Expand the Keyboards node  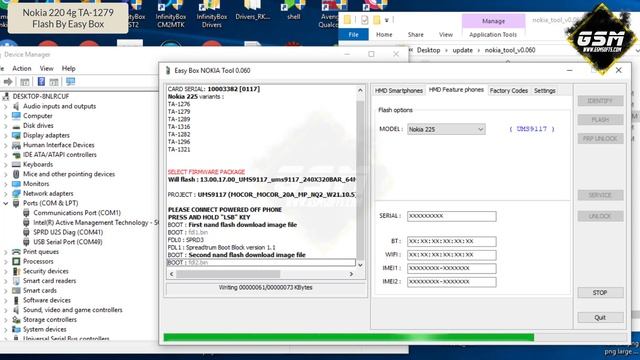6,164
